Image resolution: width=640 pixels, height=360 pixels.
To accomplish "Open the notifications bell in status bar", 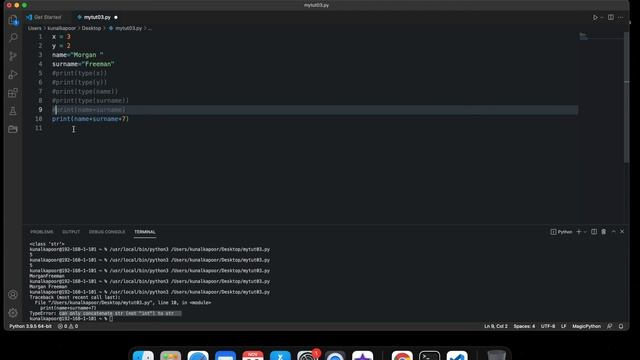I will point(621,326).
